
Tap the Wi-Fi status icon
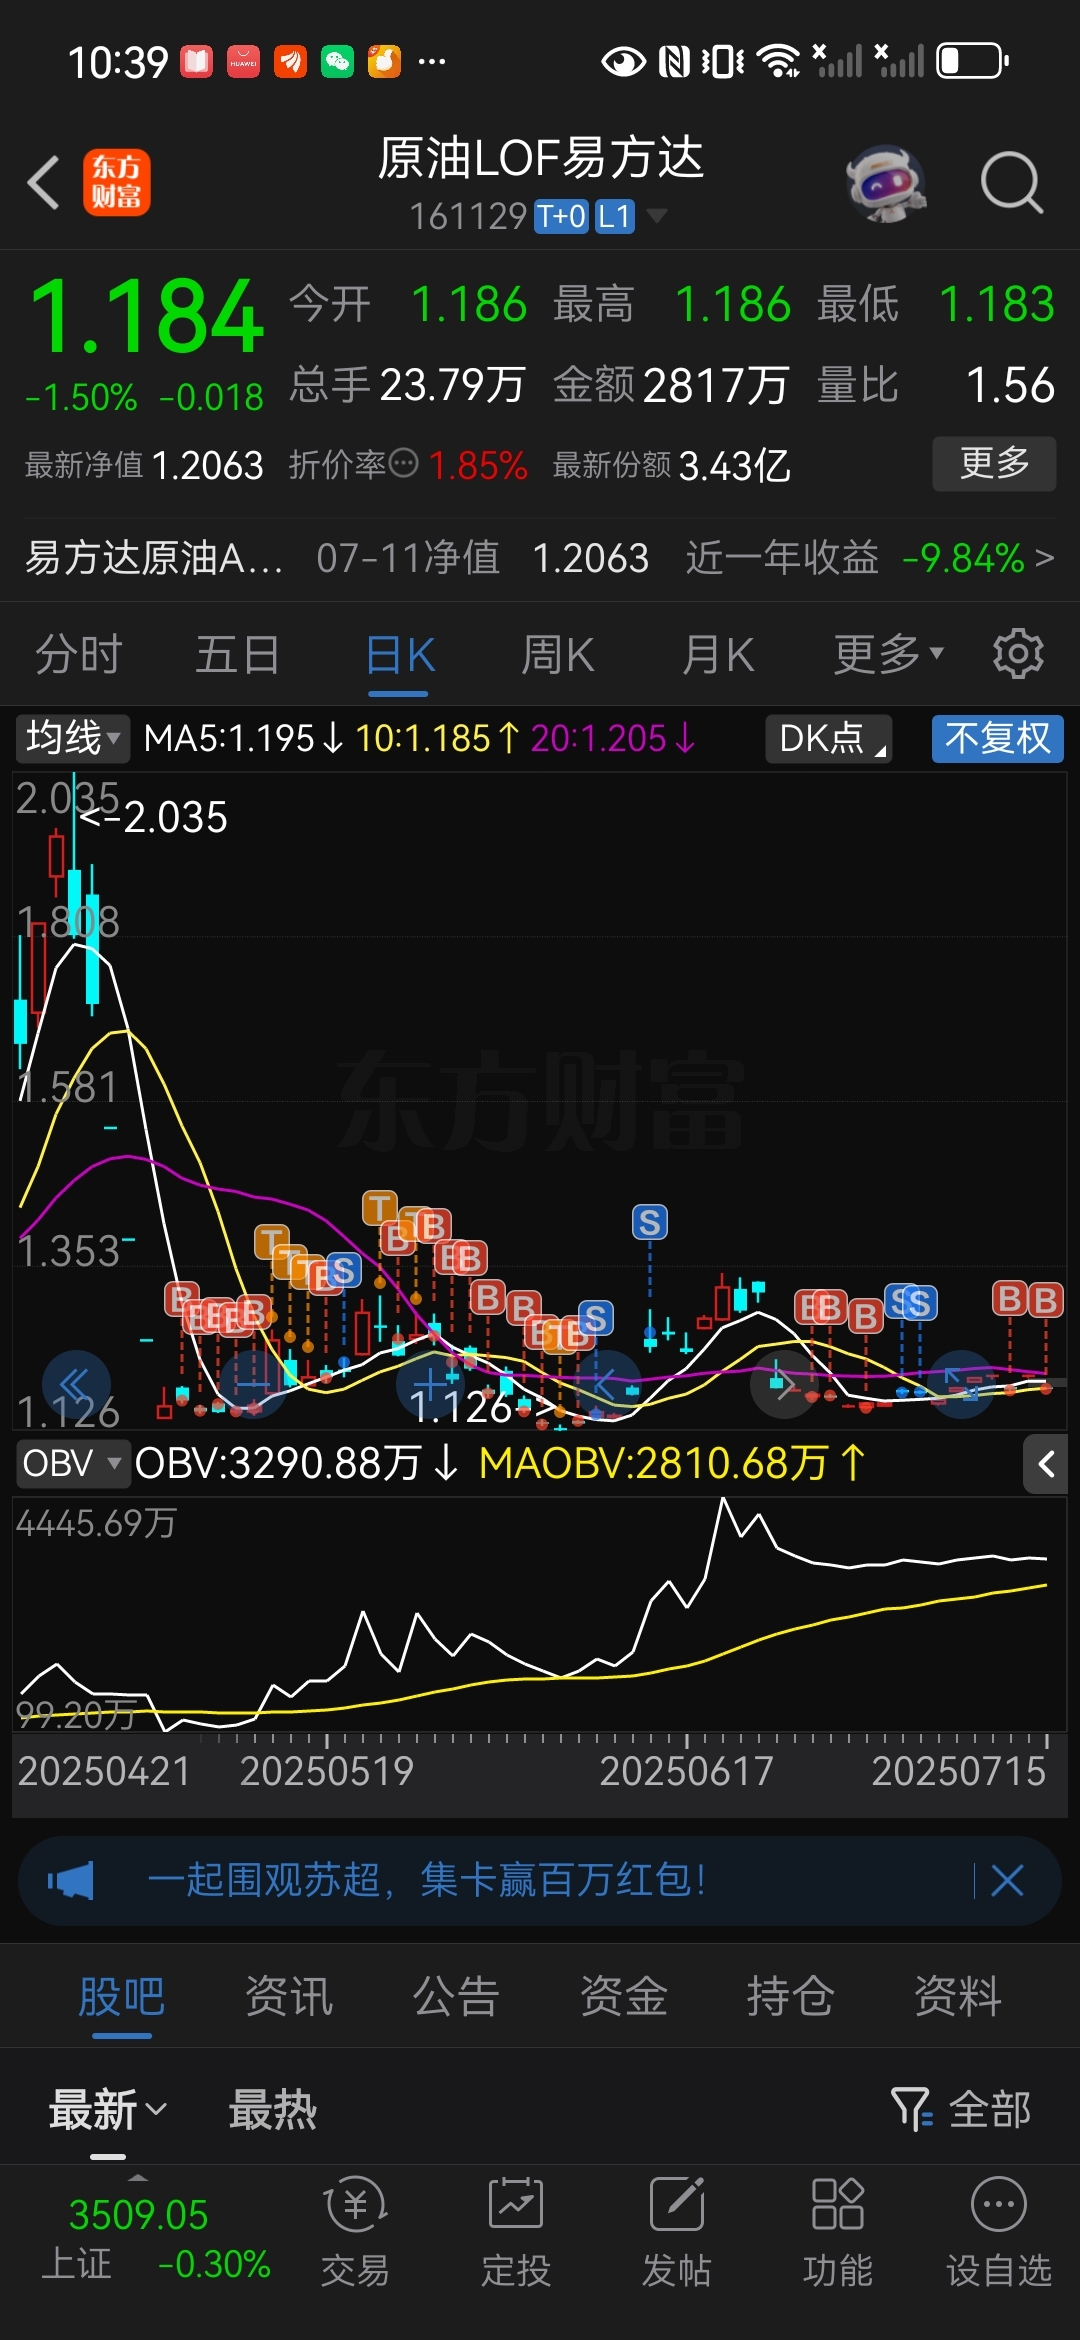(779, 61)
